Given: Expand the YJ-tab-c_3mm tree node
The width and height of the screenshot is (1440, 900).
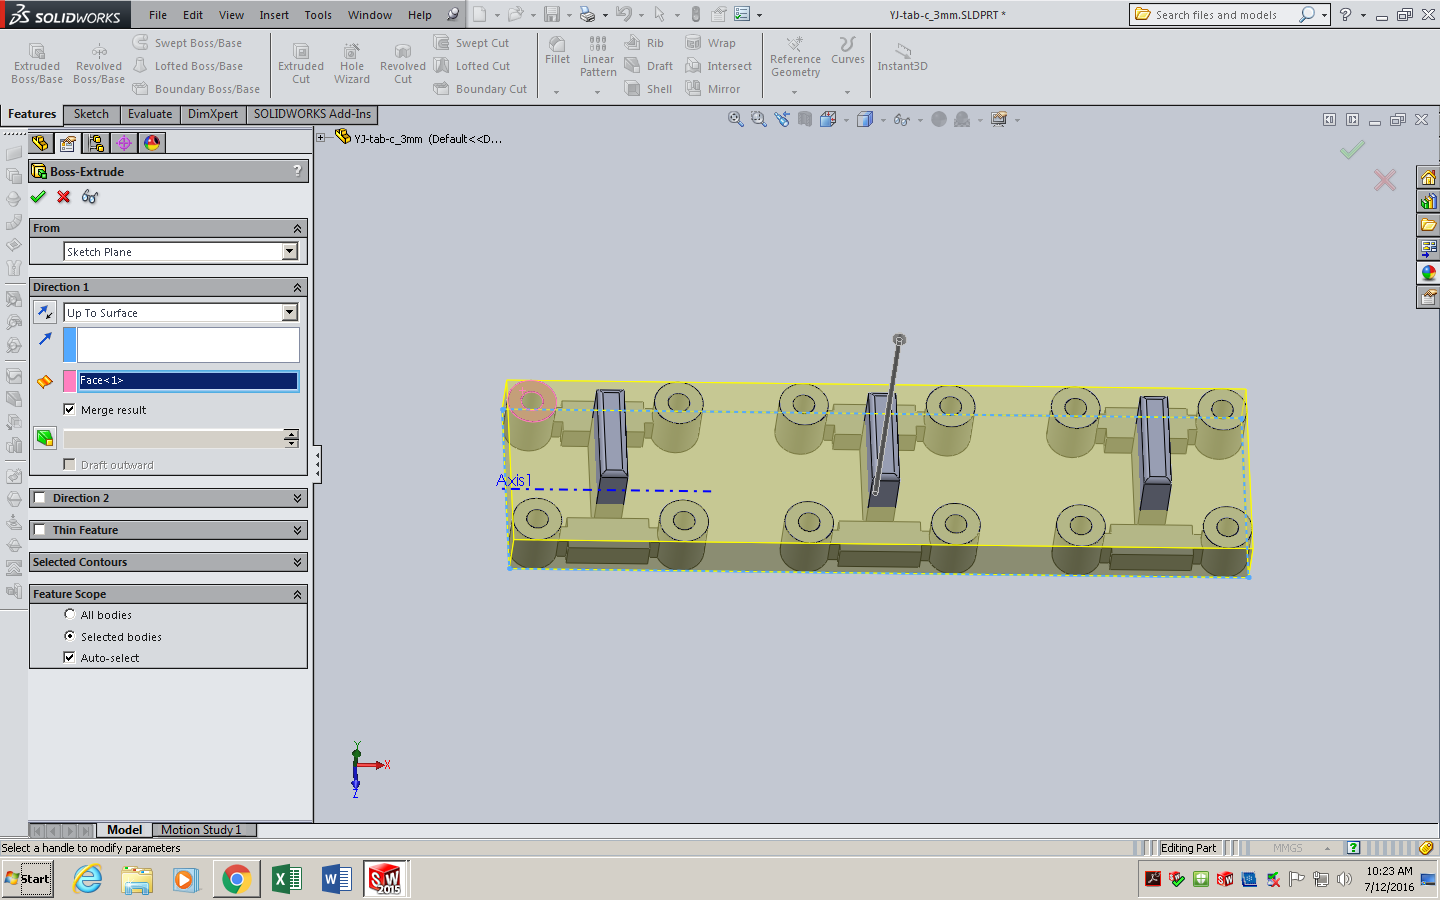Looking at the screenshot, I should coord(321,138).
